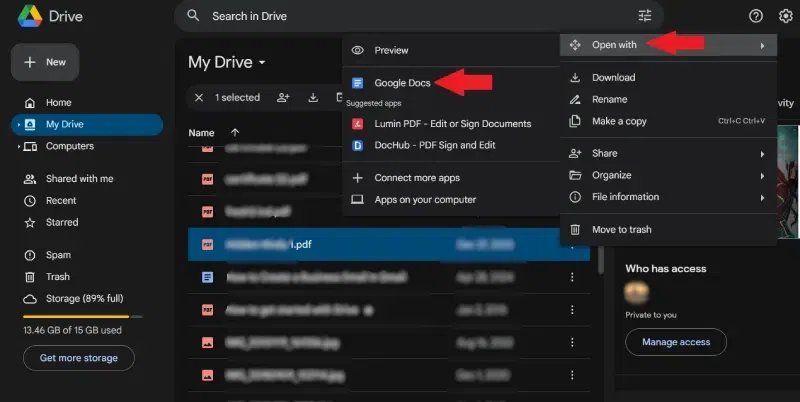This screenshot has width=800, height=402.
Task: Click the storage usage bar
Action: click(x=83, y=317)
